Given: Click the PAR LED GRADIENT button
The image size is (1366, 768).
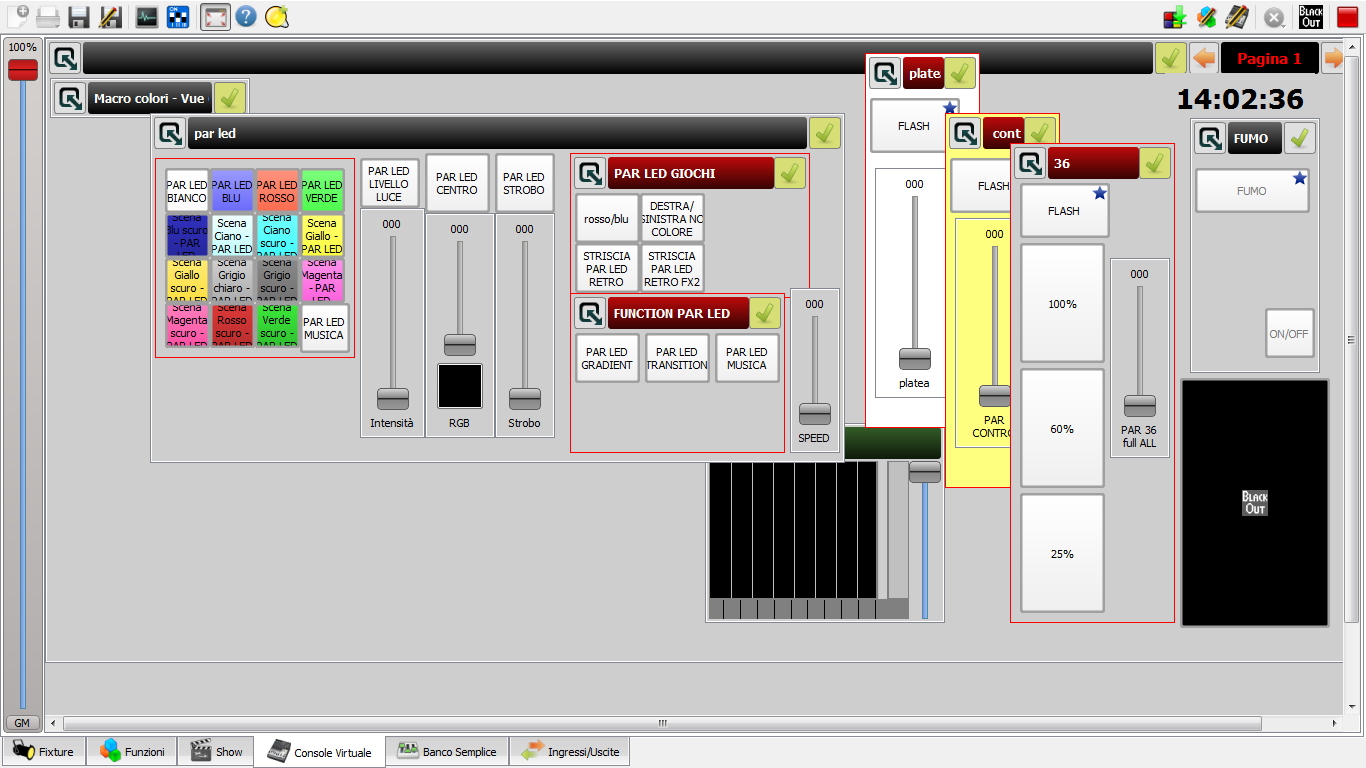Looking at the screenshot, I should click(607, 358).
